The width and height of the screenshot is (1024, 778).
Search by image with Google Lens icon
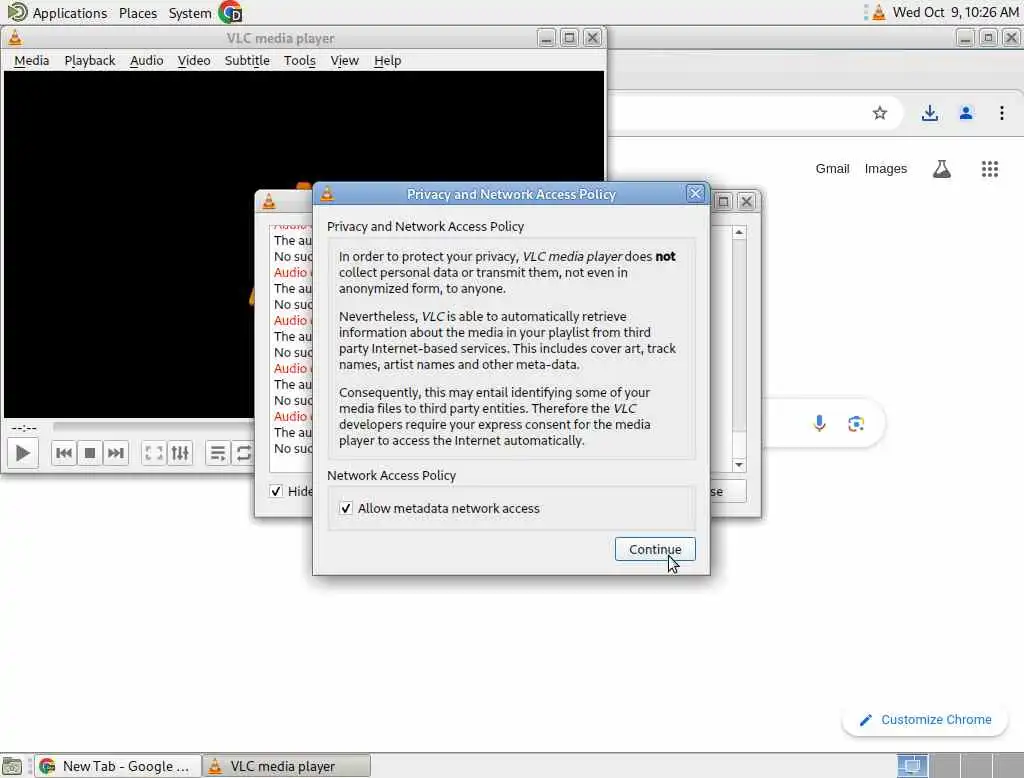[x=856, y=423]
